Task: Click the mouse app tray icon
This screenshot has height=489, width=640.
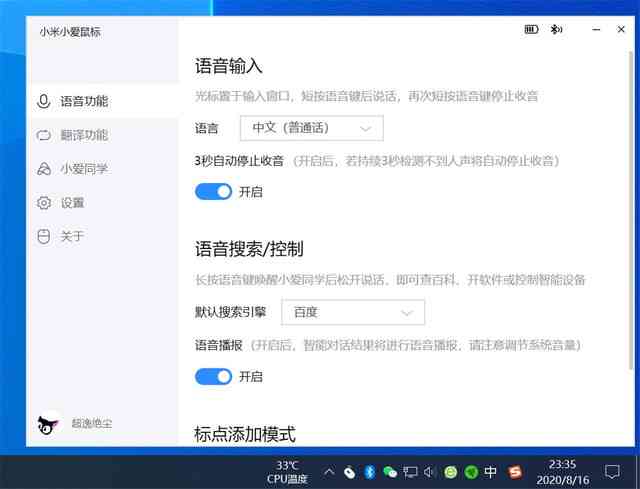Action: (349, 472)
